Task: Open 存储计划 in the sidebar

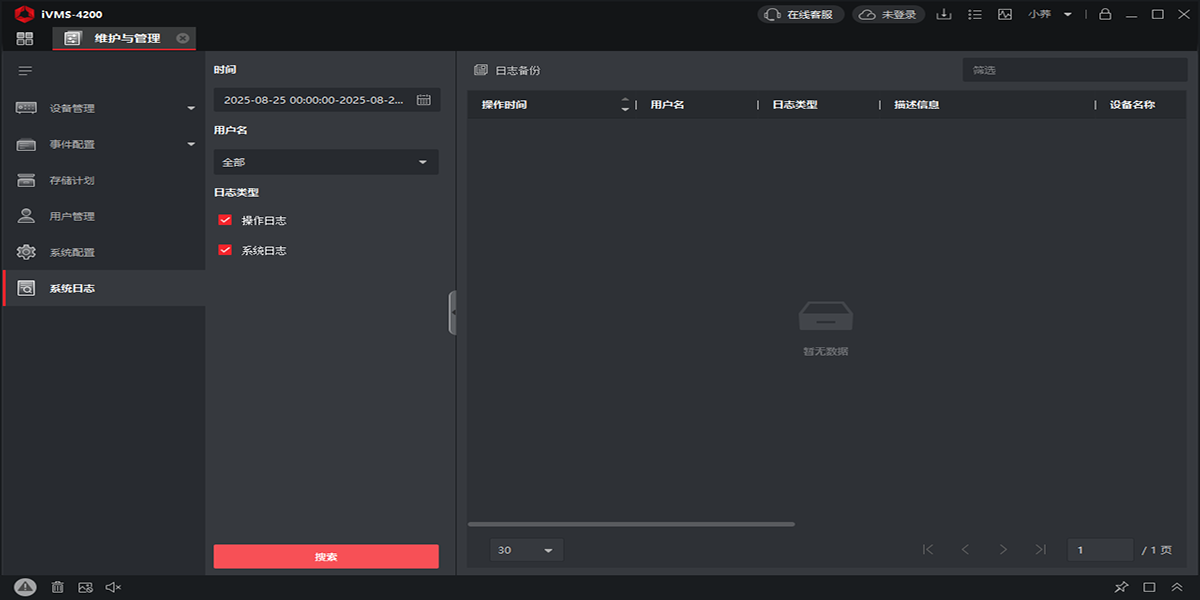Action: pos(103,180)
